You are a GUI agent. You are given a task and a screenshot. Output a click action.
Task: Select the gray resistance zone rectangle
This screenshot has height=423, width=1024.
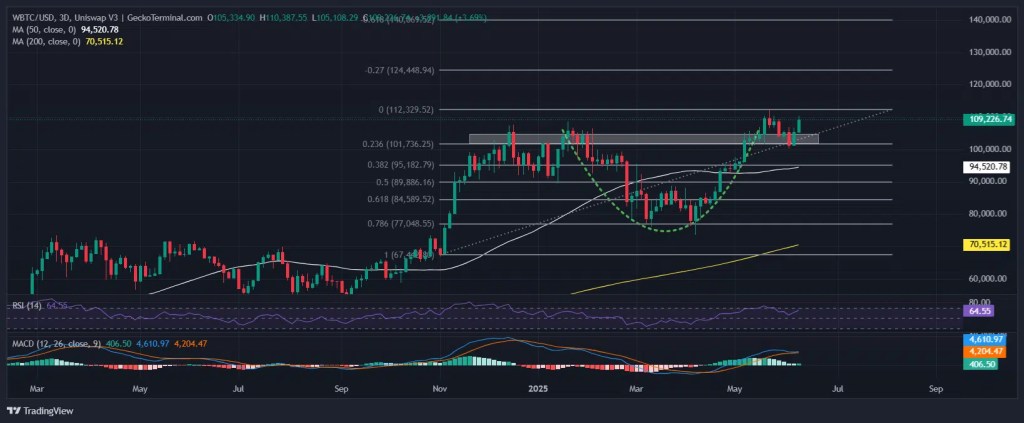tap(640, 138)
